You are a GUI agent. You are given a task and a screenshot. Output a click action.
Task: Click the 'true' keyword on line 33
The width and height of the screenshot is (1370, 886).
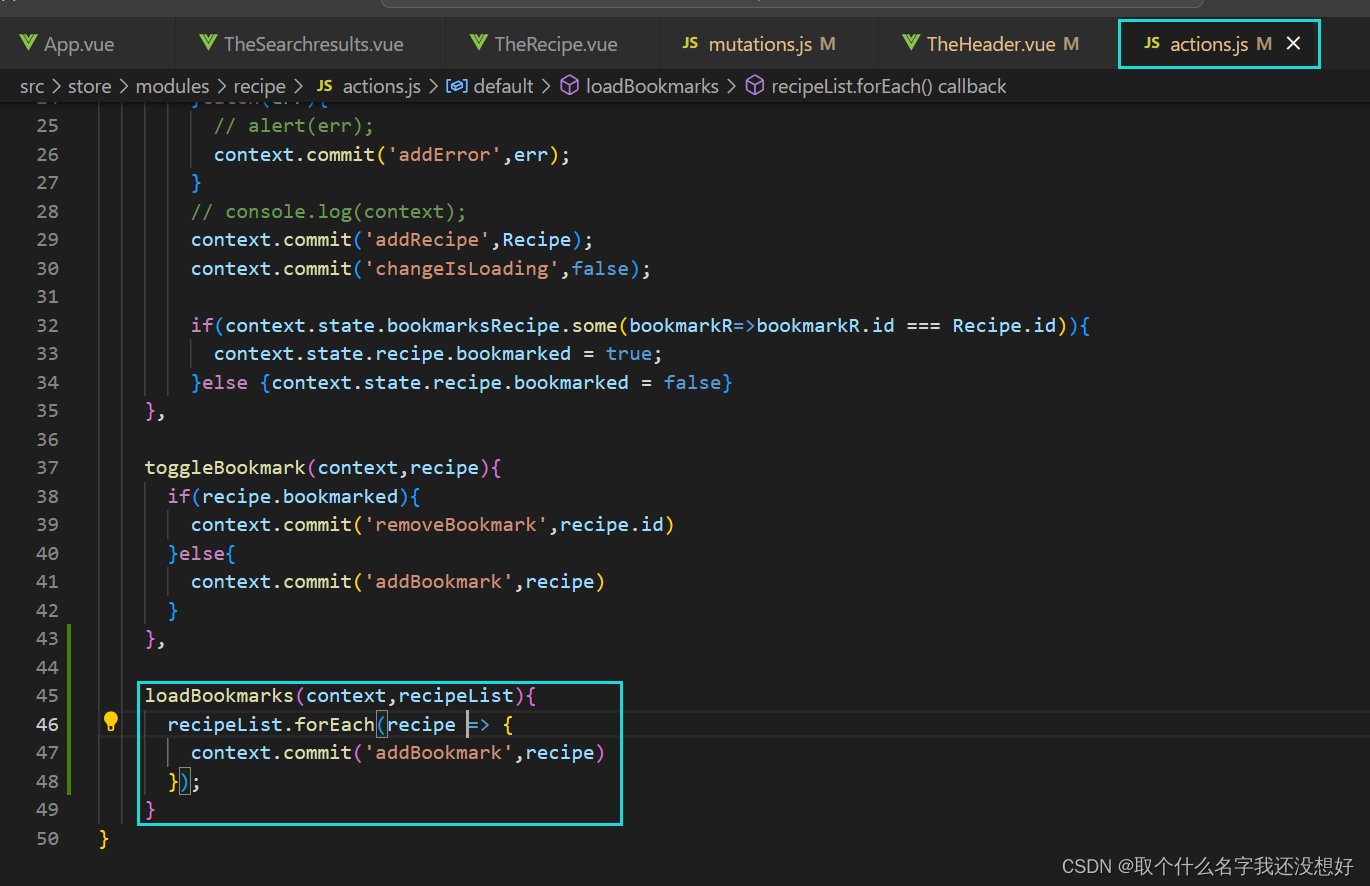(x=628, y=353)
